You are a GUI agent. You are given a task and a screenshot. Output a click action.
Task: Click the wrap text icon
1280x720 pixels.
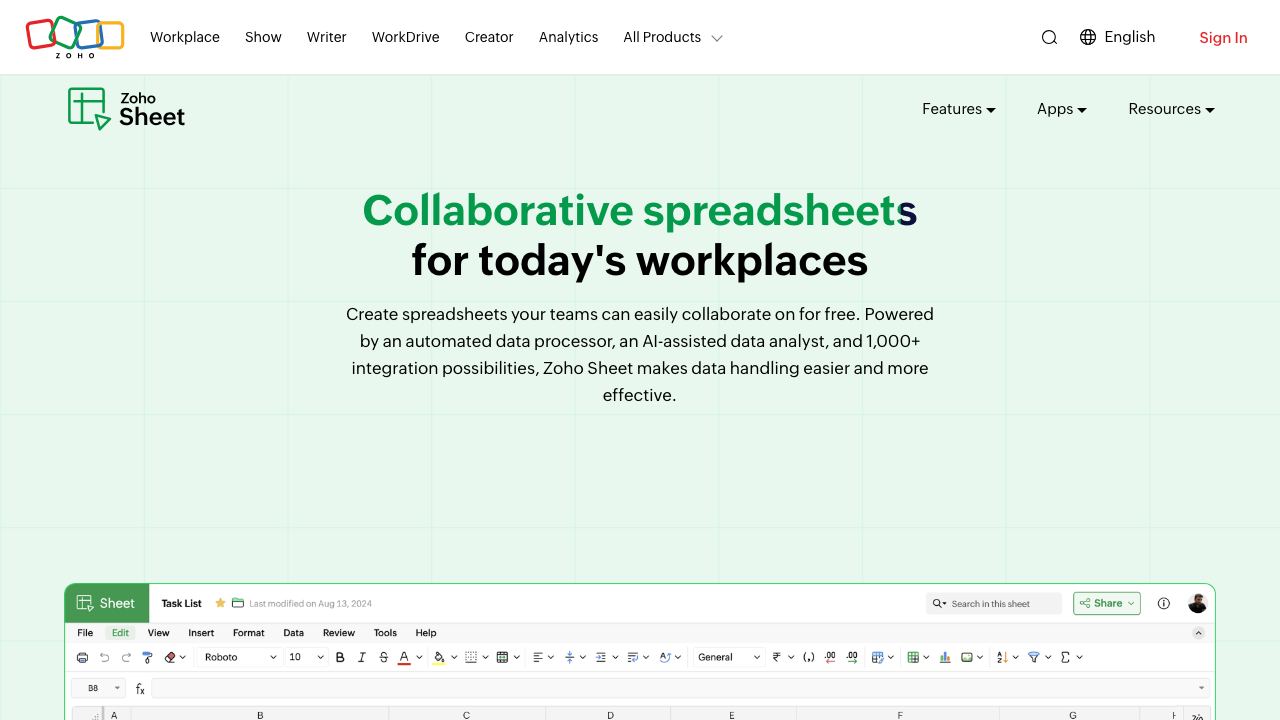point(632,657)
